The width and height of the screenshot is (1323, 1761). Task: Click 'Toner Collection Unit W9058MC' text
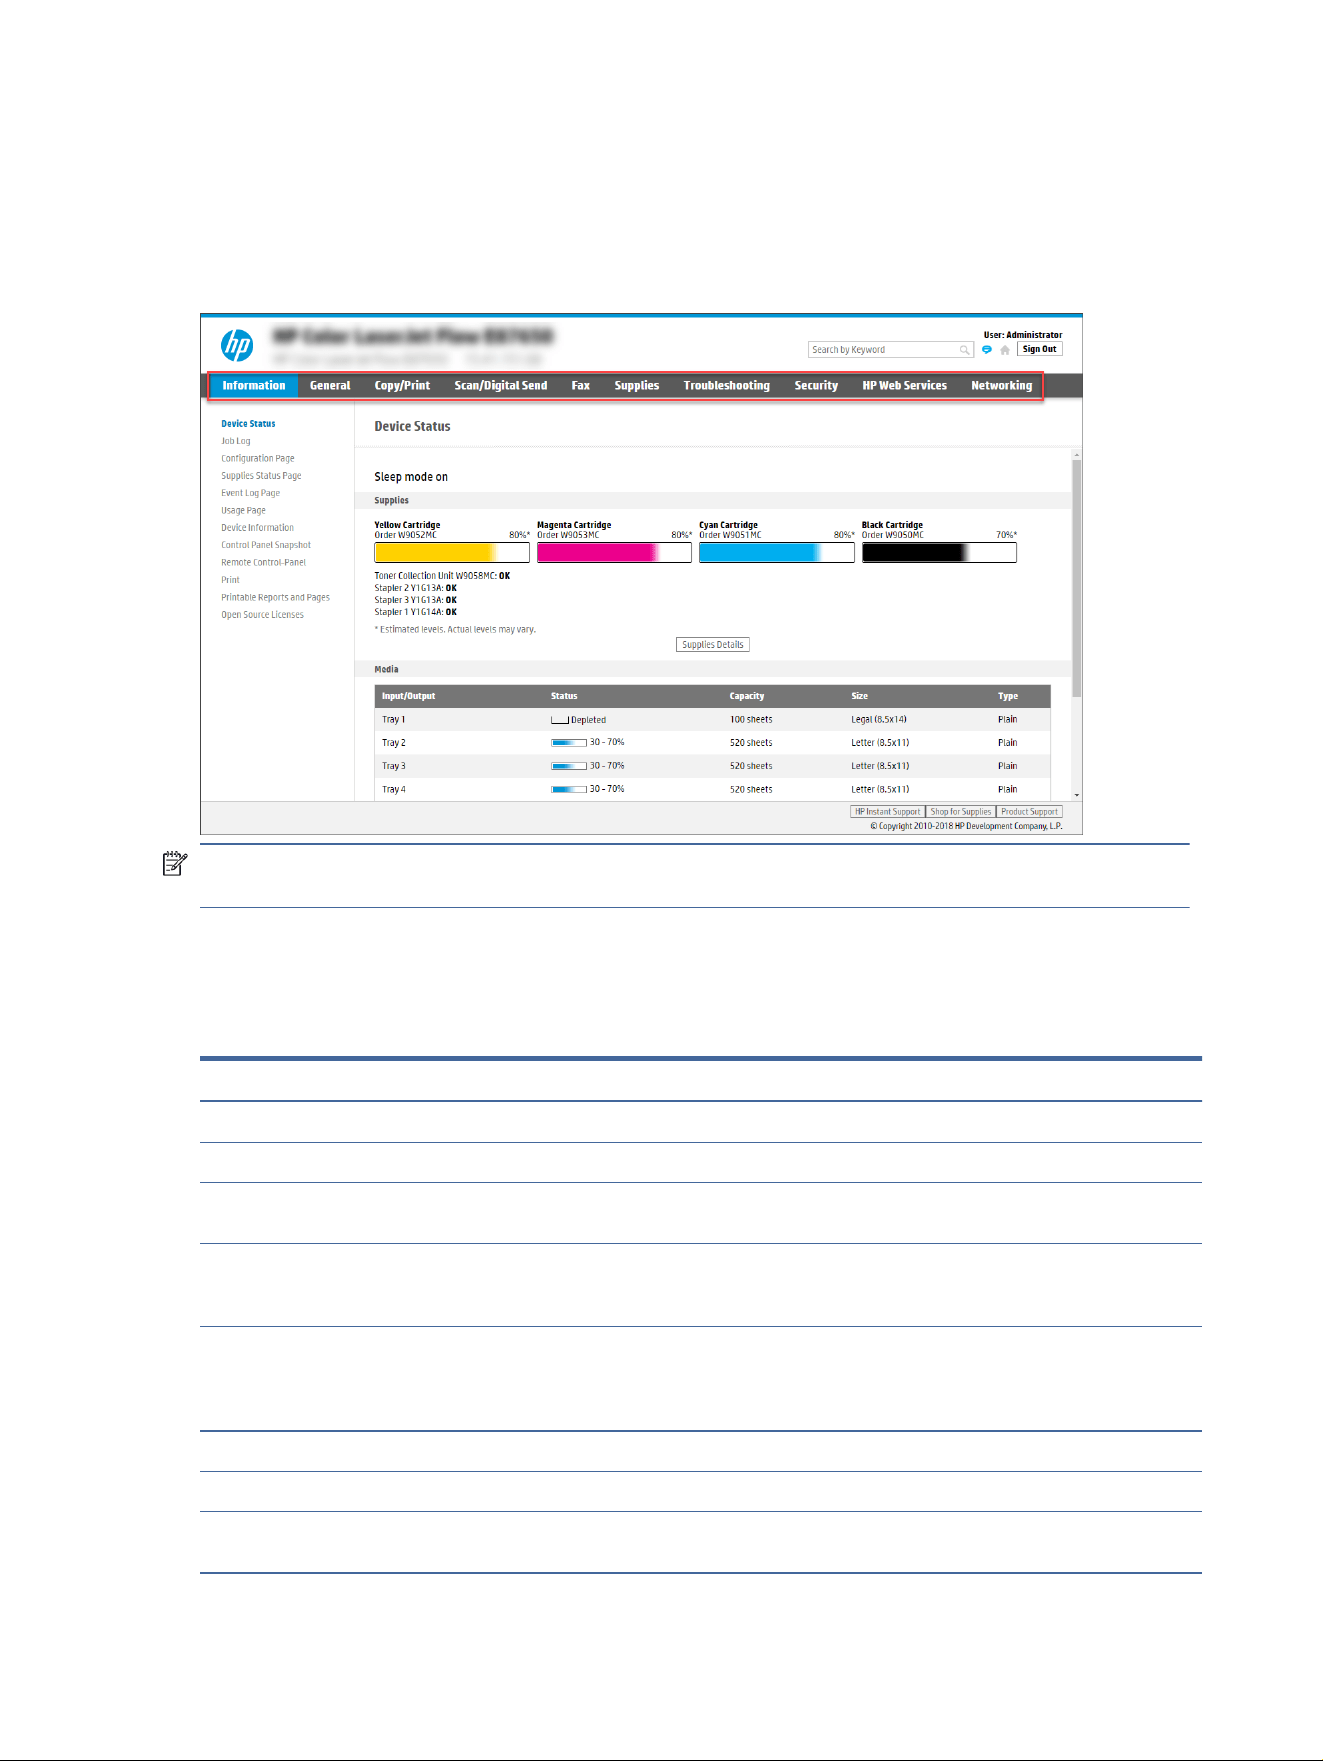pos(435,576)
